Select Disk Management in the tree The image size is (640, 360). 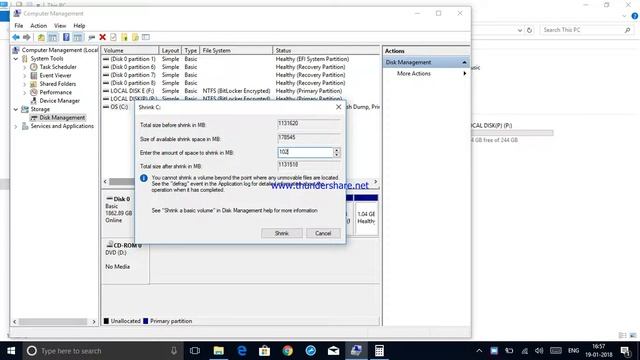pyautogui.click(x=62, y=118)
